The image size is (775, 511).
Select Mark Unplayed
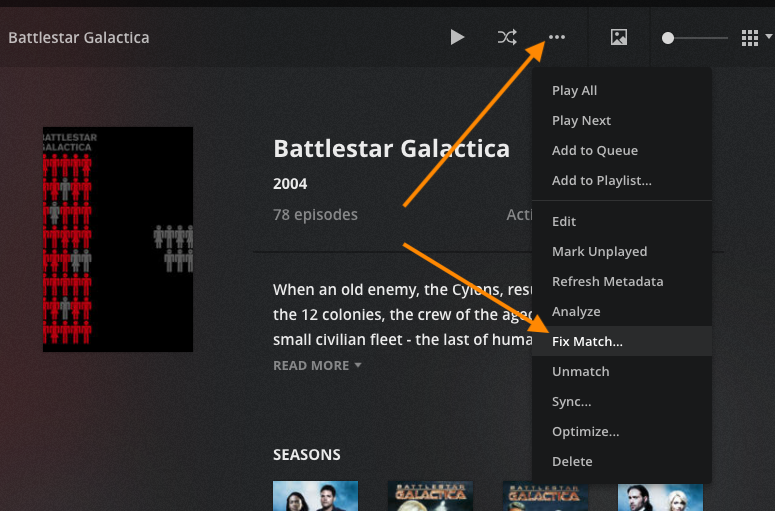click(x=622, y=252)
